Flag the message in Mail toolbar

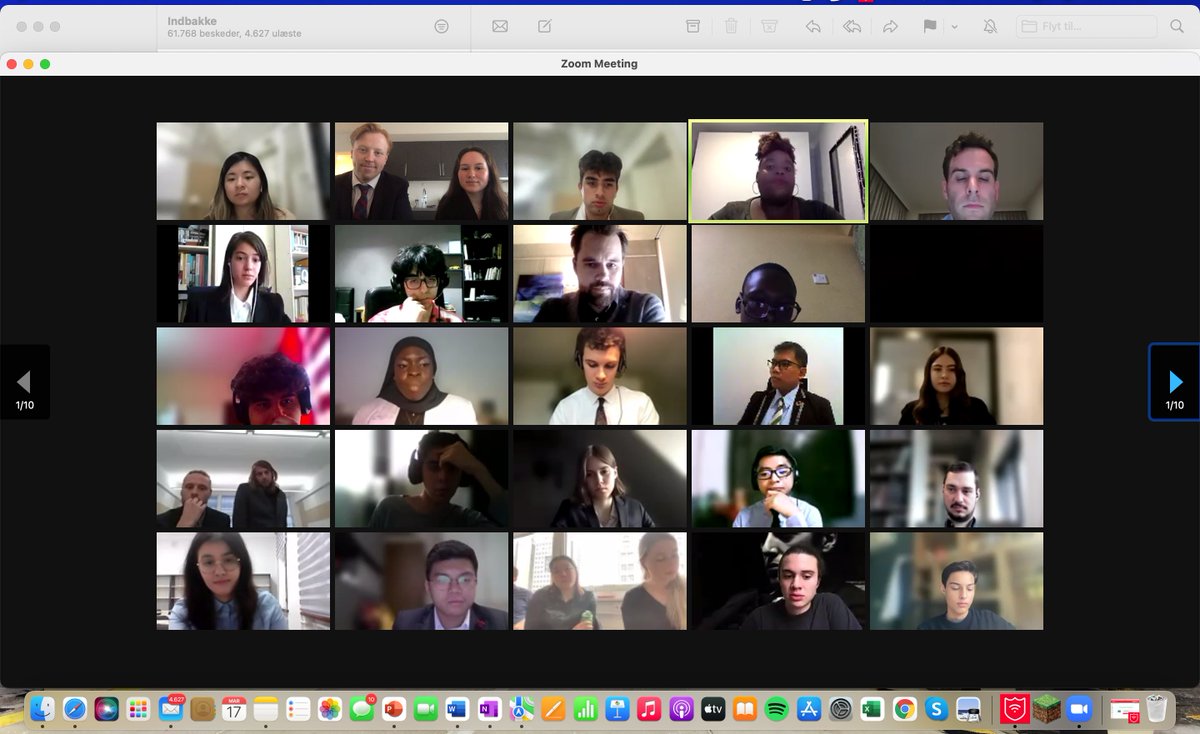pyautogui.click(x=930, y=26)
